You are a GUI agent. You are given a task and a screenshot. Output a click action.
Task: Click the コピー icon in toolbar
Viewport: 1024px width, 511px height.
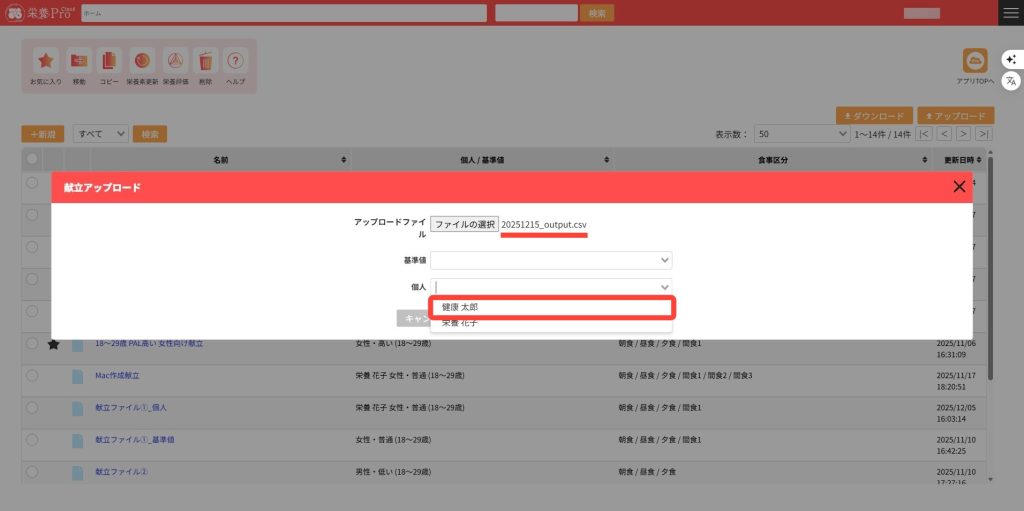tap(110, 60)
